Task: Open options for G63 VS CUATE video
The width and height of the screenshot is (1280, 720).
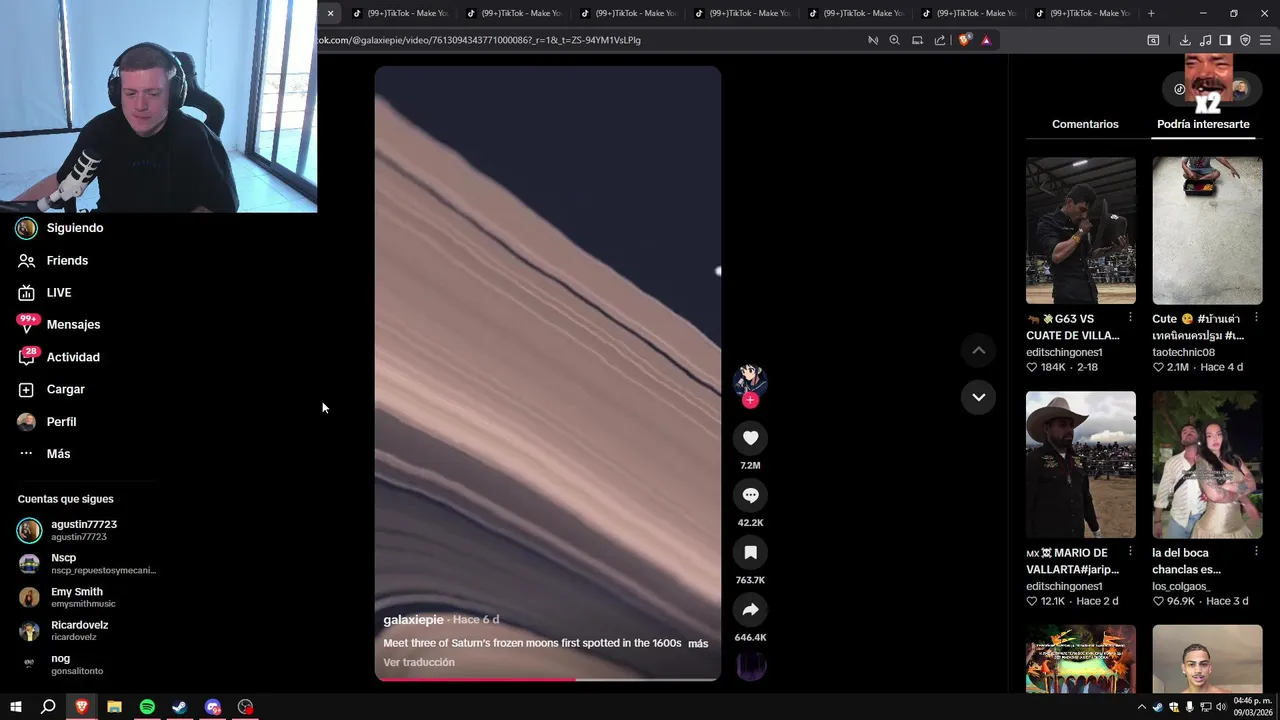Action: [x=1130, y=318]
